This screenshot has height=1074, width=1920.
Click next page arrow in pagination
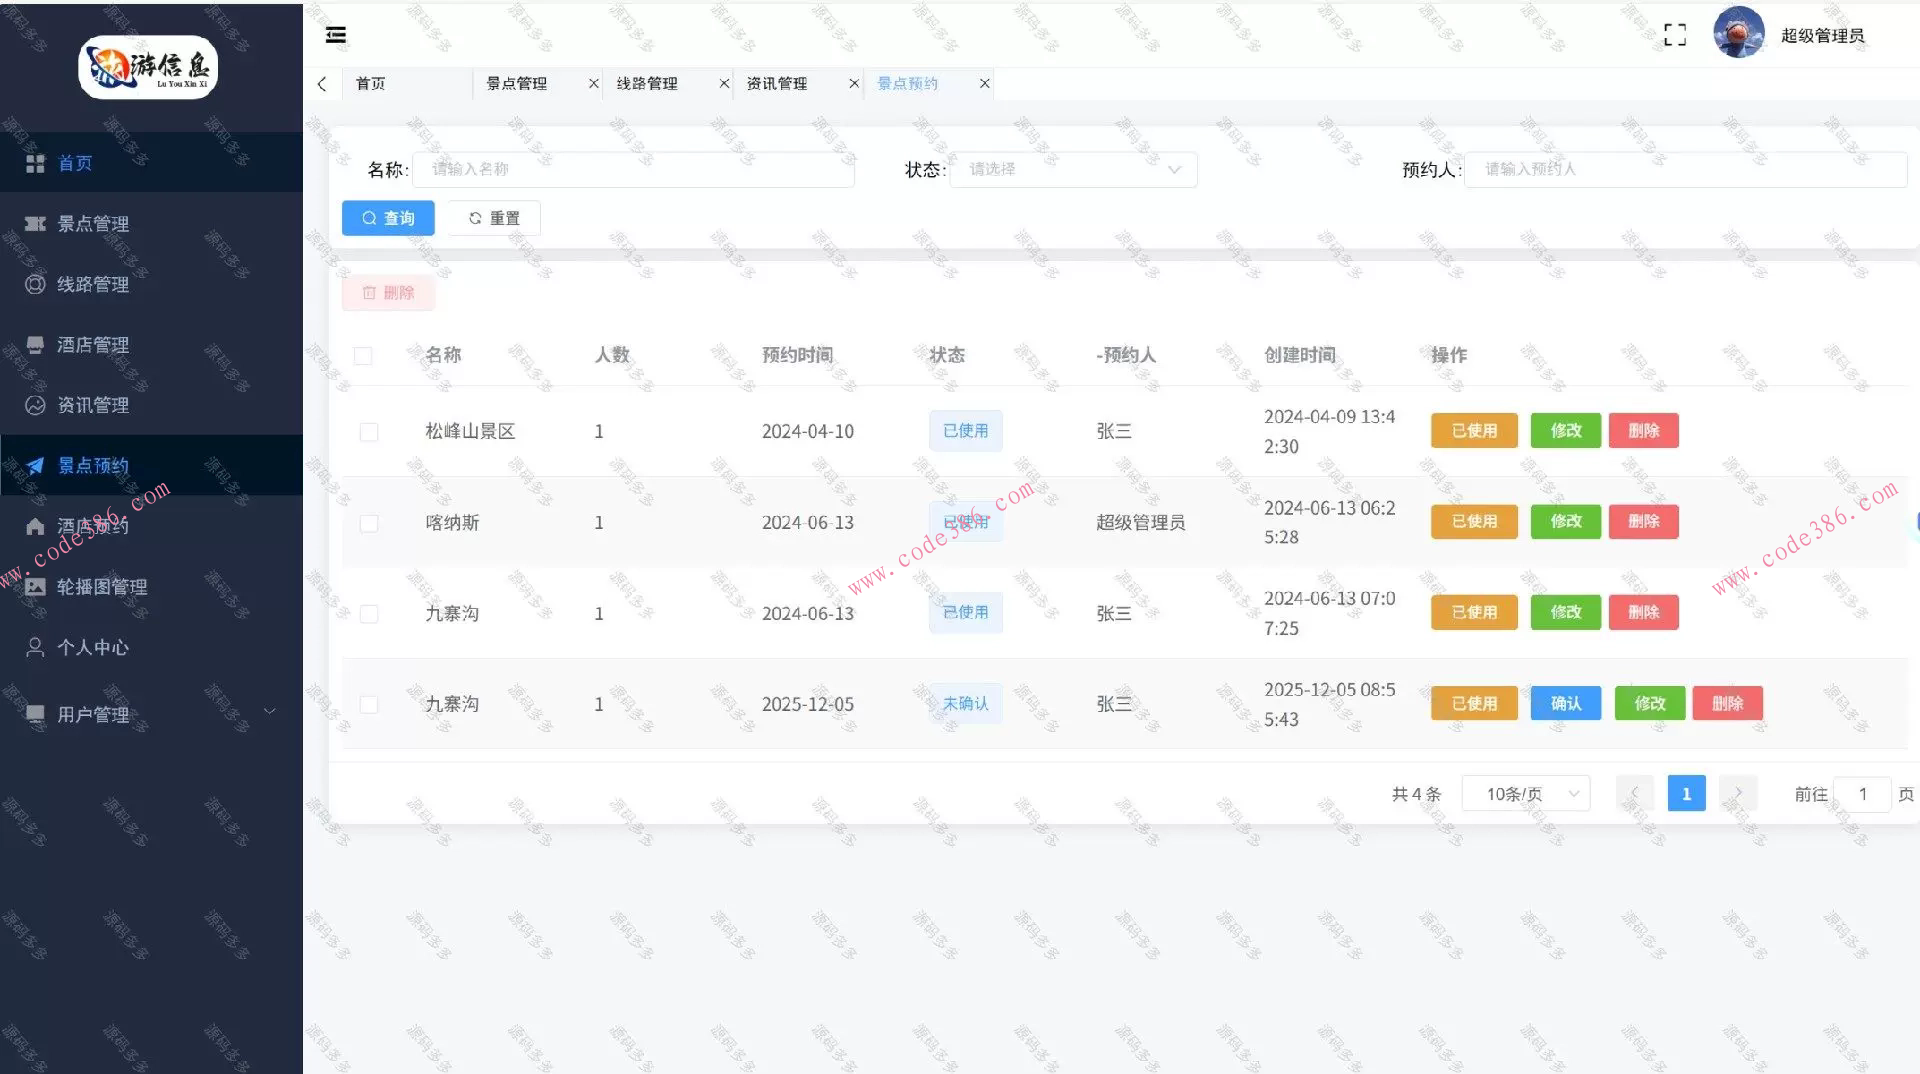[1738, 793]
